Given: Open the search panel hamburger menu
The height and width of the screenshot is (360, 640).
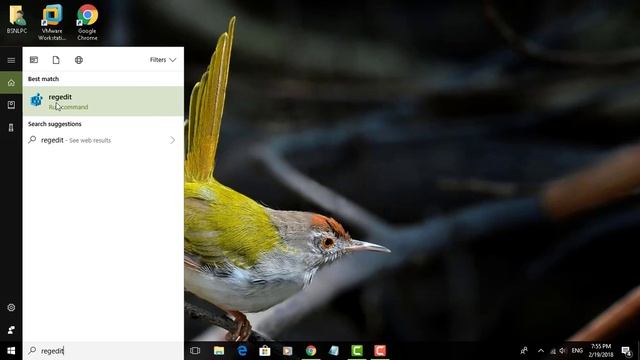Looking at the screenshot, I should coord(11,60).
